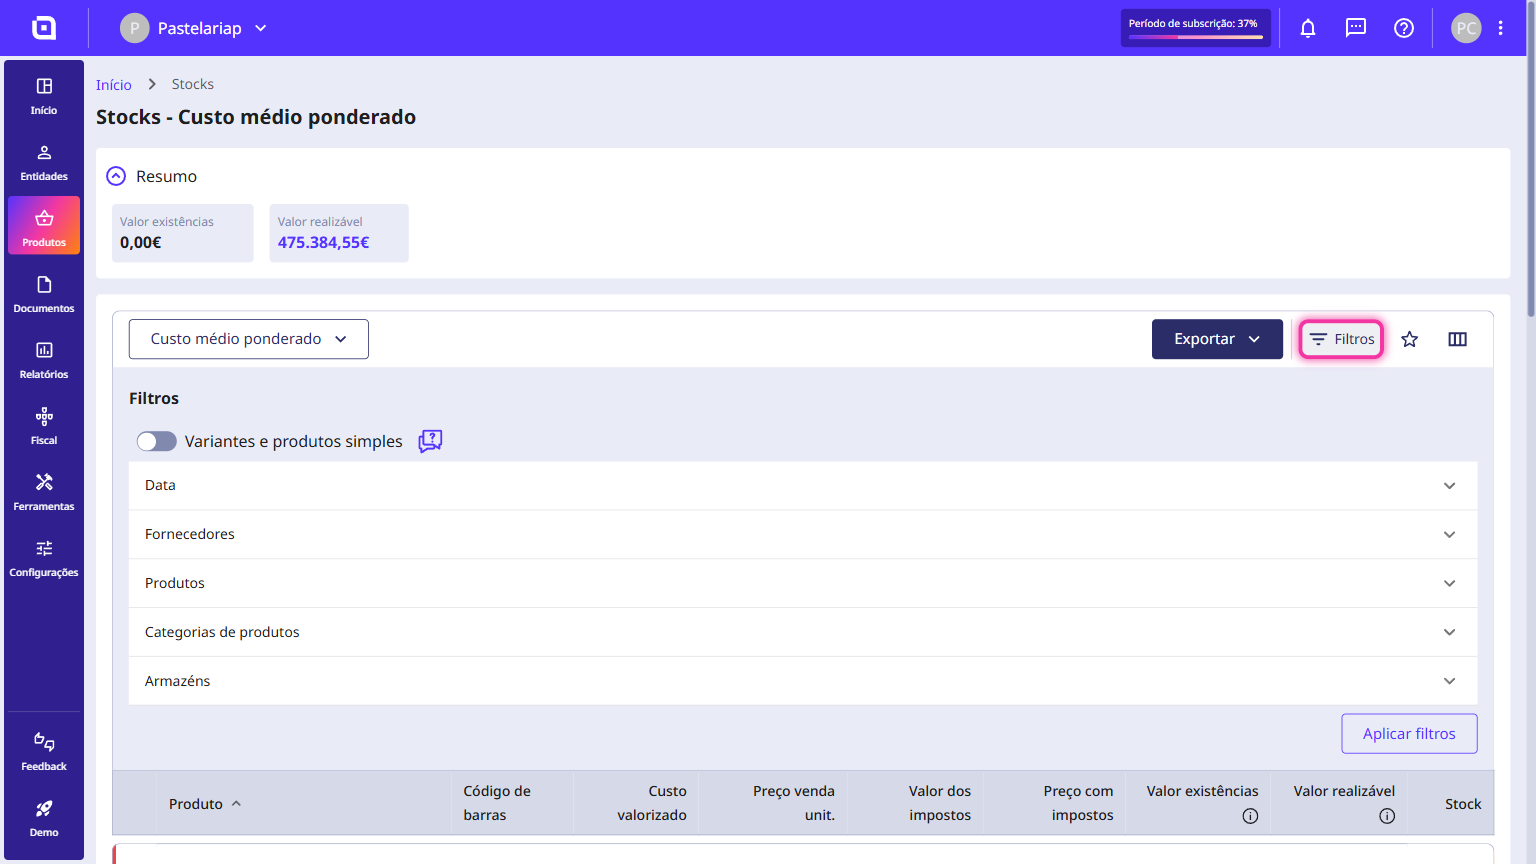
Task: Open Ferramentas in the sidebar
Action: [x=44, y=492]
